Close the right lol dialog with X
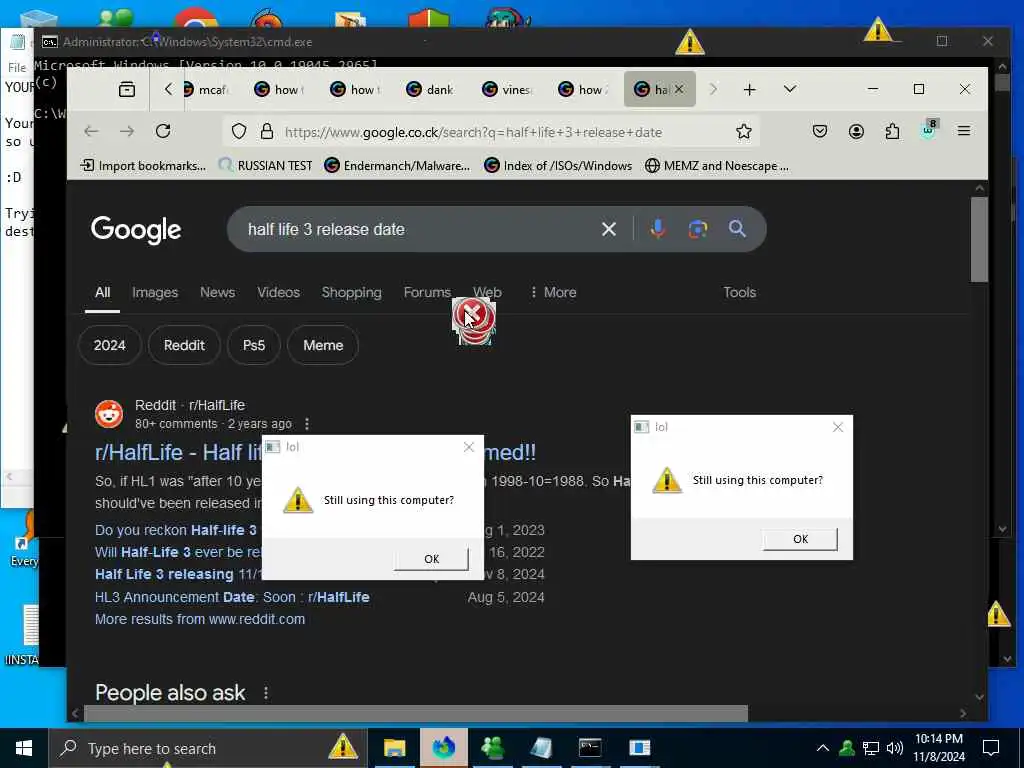This screenshot has height=768, width=1024. (x=838, y=427)
